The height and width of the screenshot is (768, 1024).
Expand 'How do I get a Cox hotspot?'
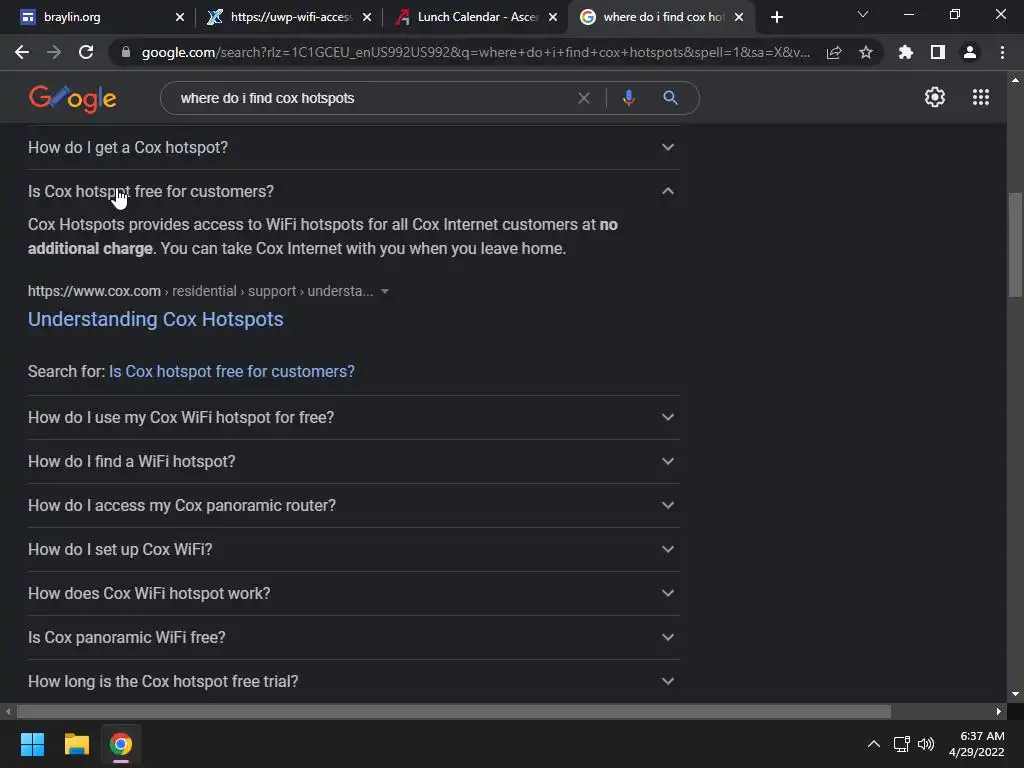(353, 148)
